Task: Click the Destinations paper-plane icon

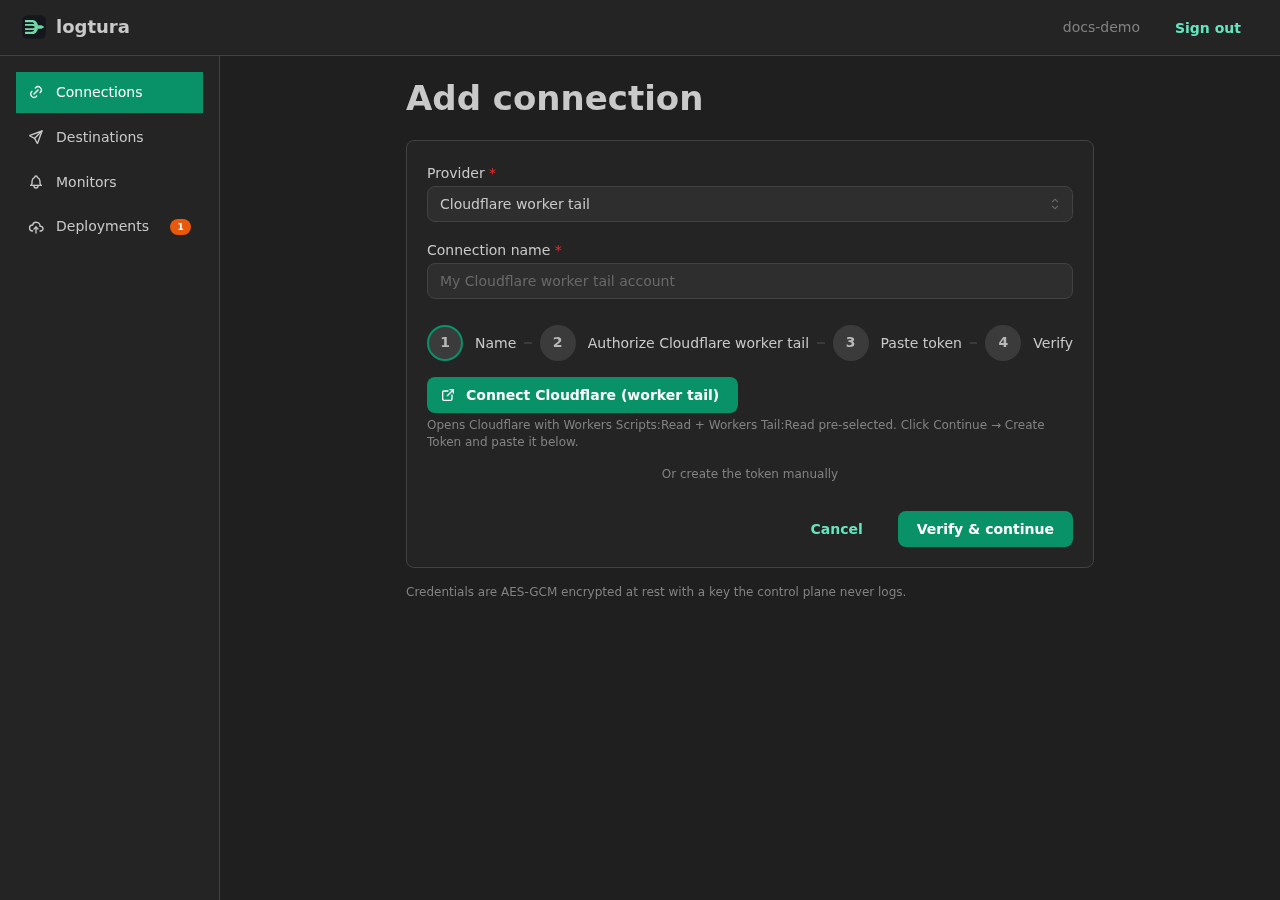Action: pos(36,137)
